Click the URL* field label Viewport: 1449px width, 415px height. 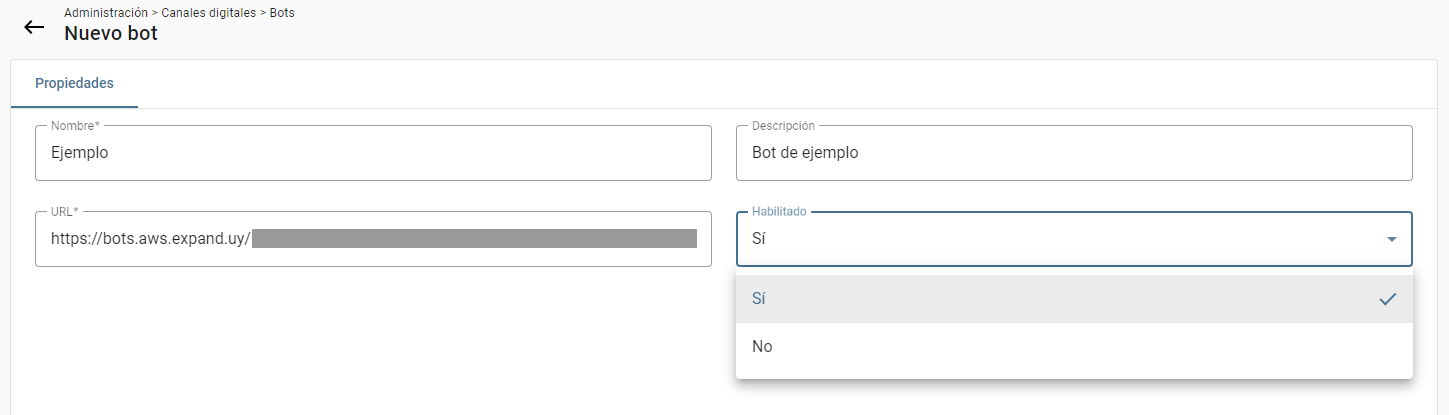(65, 212)
